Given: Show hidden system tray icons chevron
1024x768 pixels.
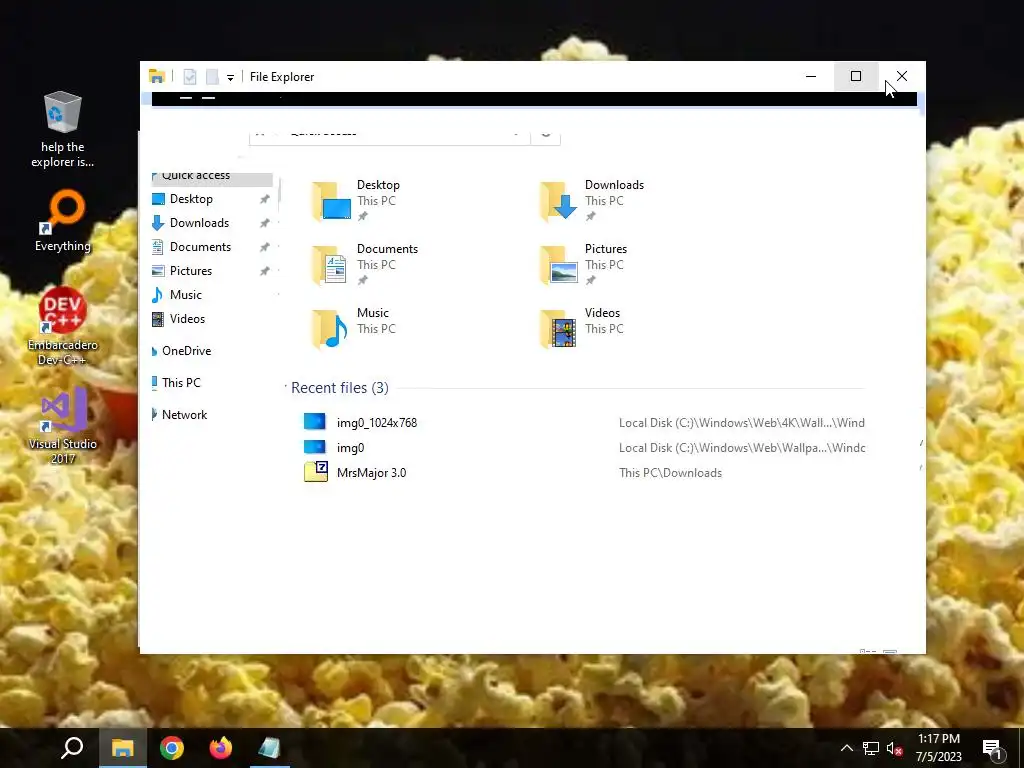Looking at the screenshot, I should 846,748.
